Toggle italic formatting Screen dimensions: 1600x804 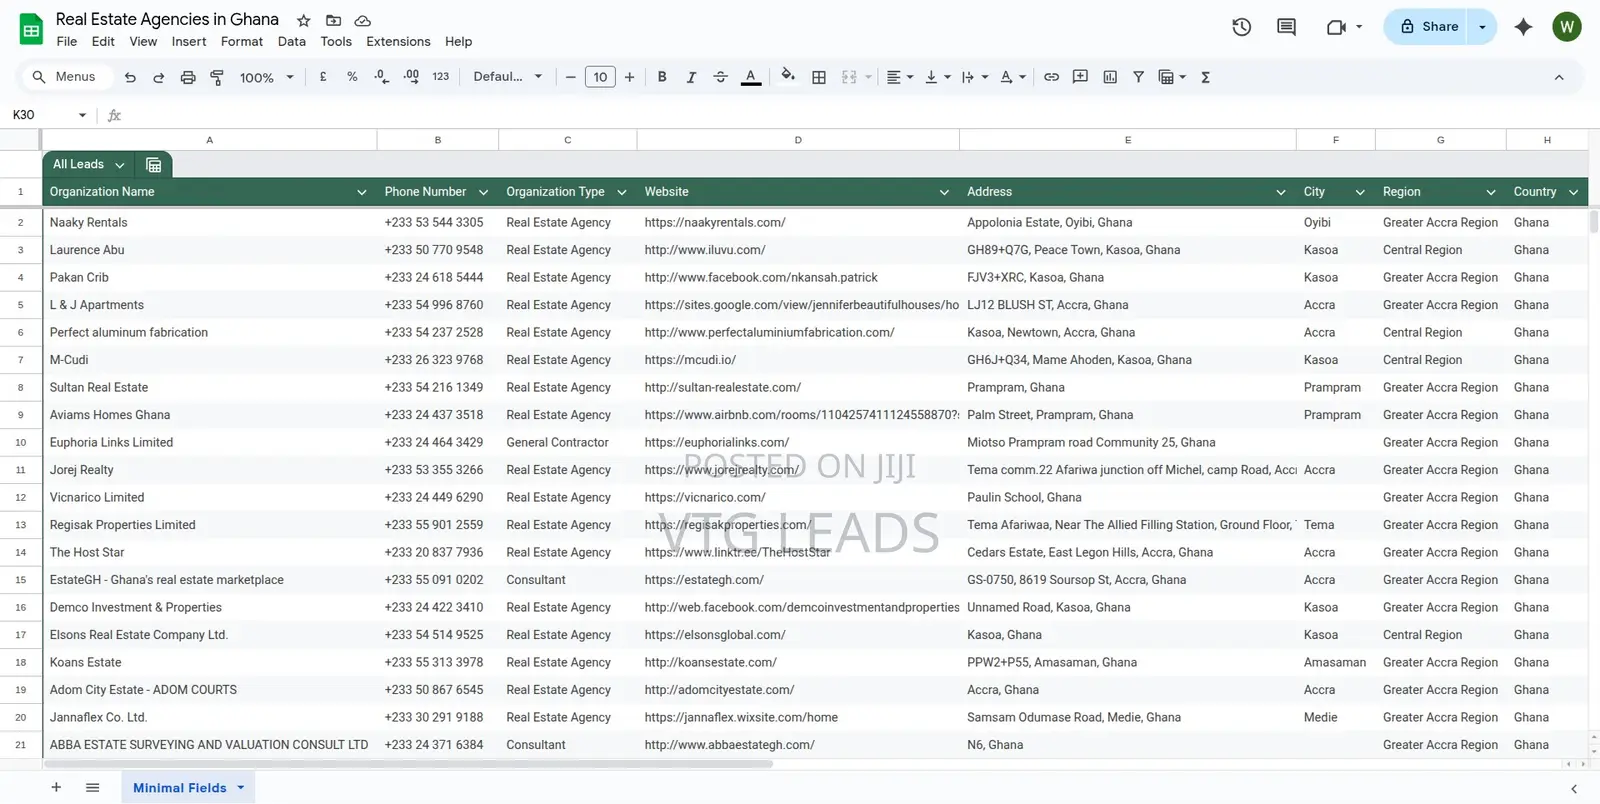click(691, 77)
